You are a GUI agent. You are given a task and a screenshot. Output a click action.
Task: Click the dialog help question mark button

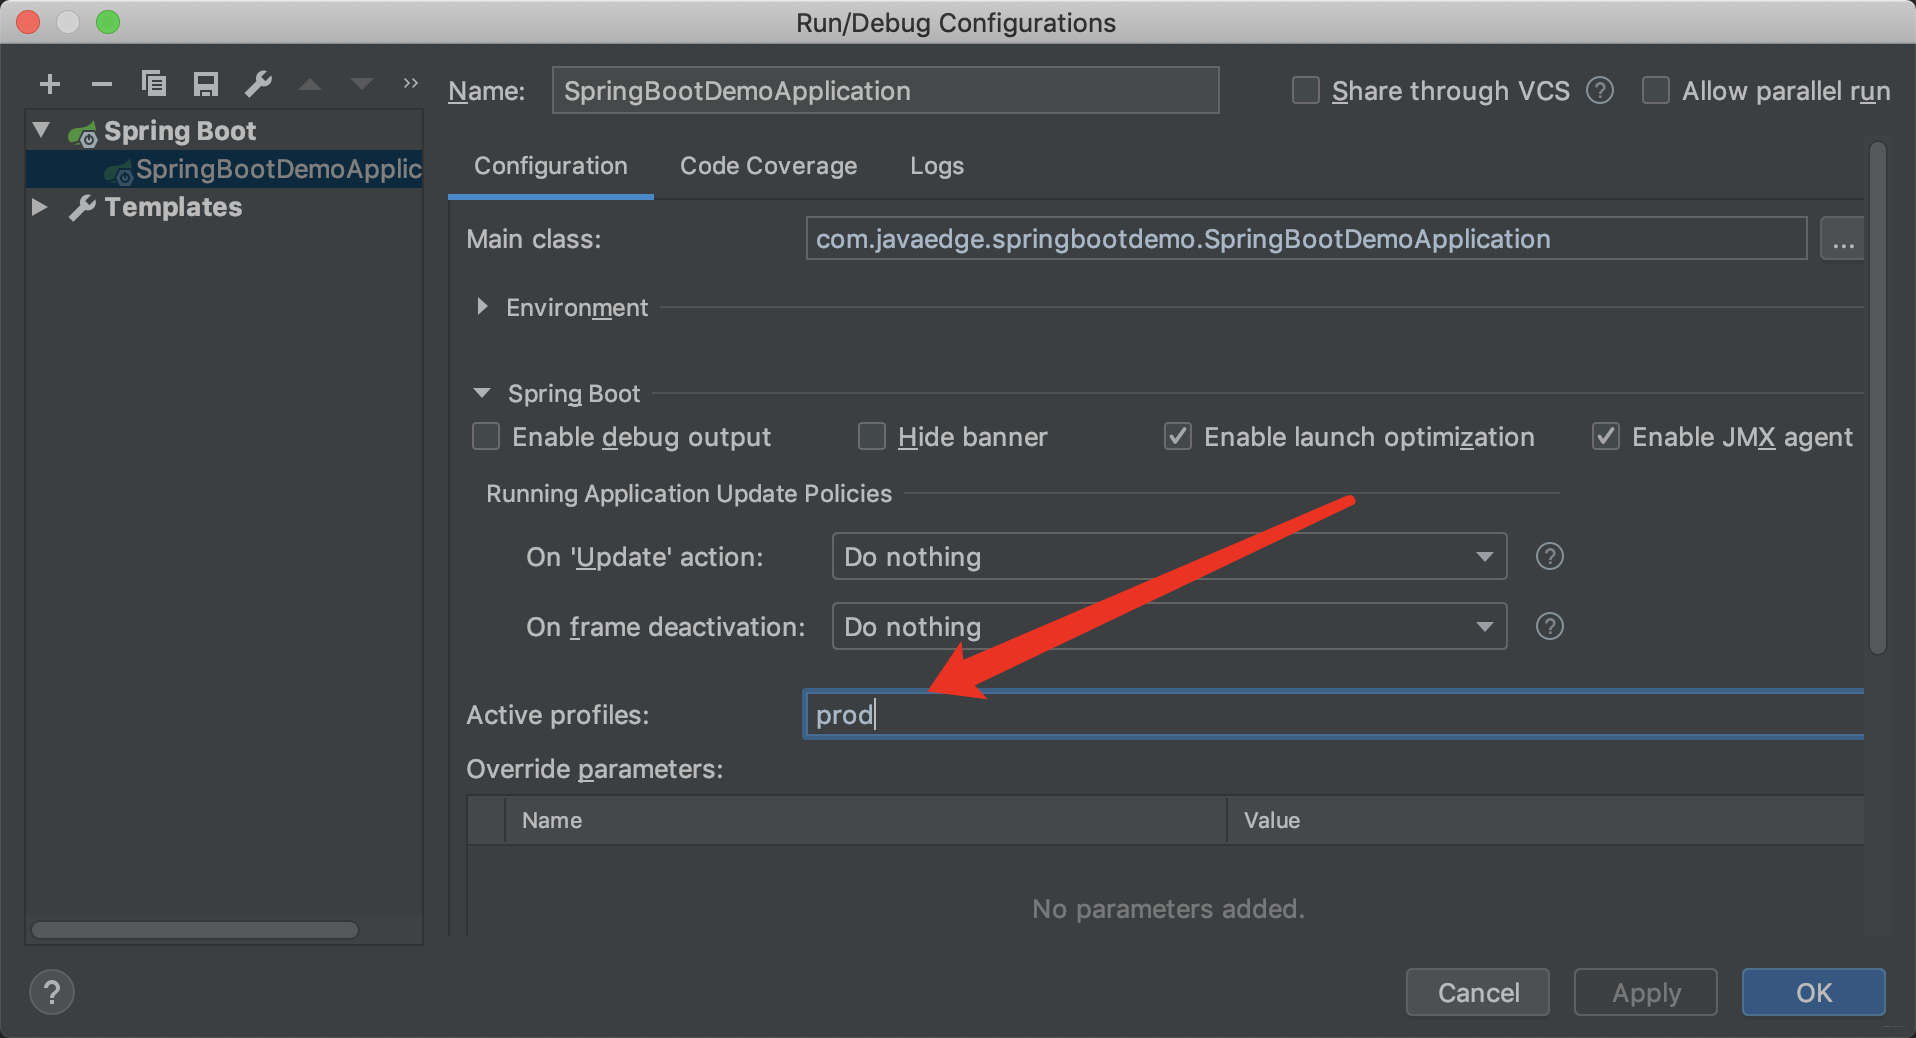[52, 992]
